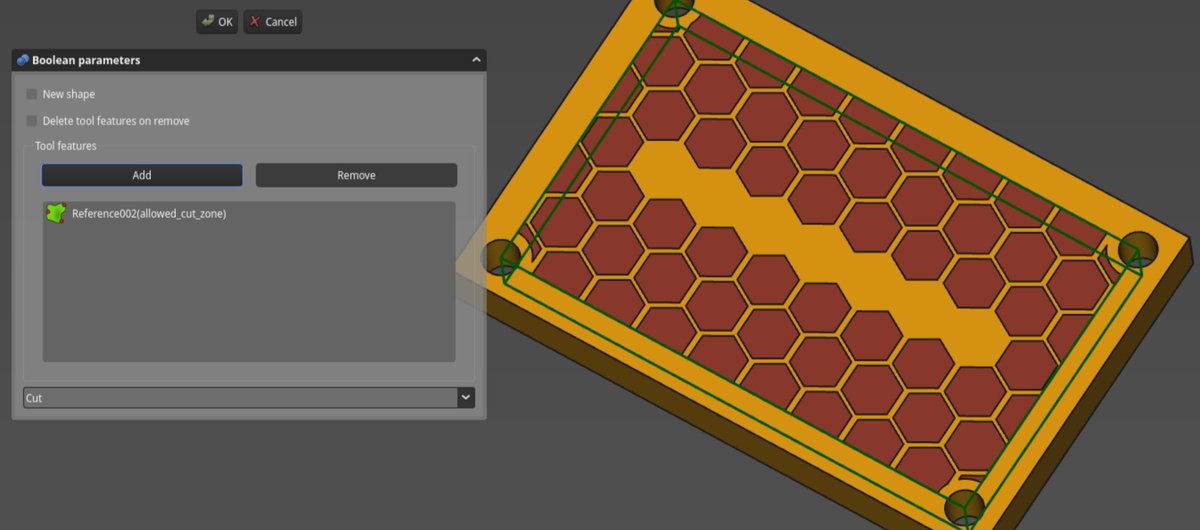Screen dimensions: 1200x530
Task: Collapse the Boolean parameters panel
Action: click(476, 60)
